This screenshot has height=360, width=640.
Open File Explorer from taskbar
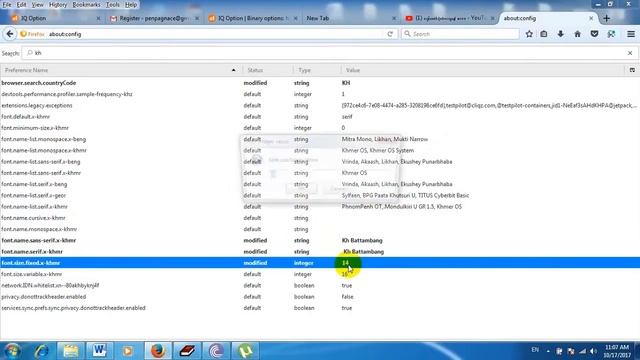(x=71, y=351)
